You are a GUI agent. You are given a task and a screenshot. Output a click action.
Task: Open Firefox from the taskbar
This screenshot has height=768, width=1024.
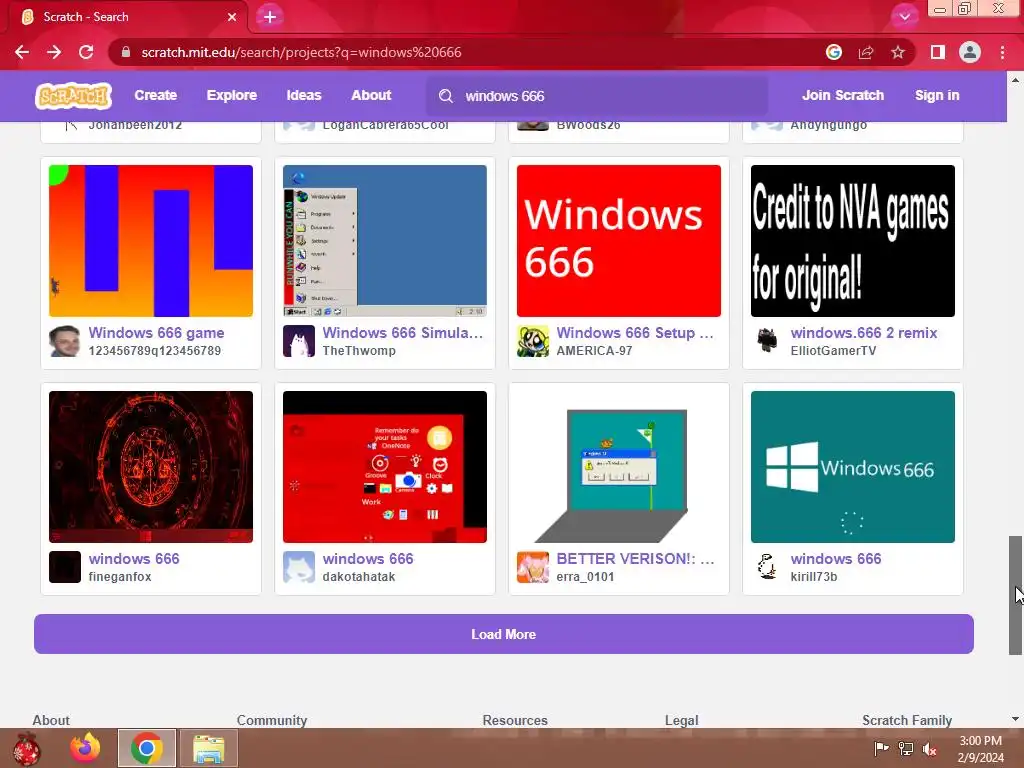coord(86,748)
